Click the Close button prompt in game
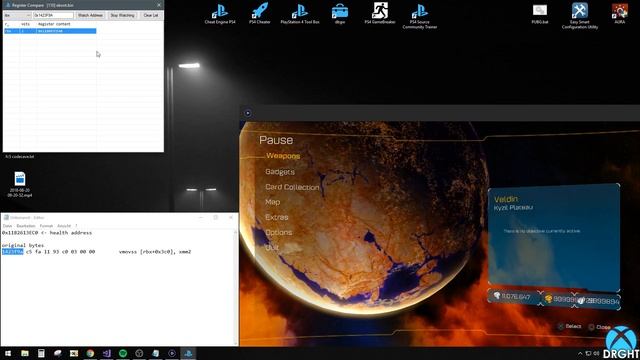640x360 pixels. [599, 327]
